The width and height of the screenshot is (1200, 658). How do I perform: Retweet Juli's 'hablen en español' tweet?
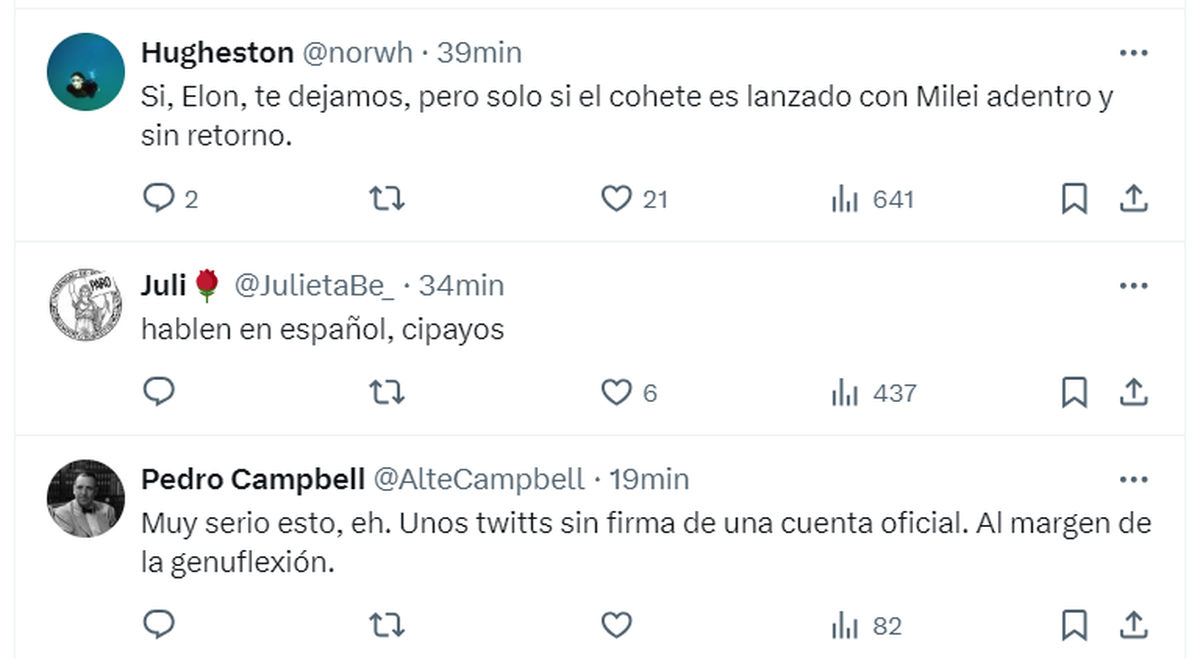pos(387,392)
